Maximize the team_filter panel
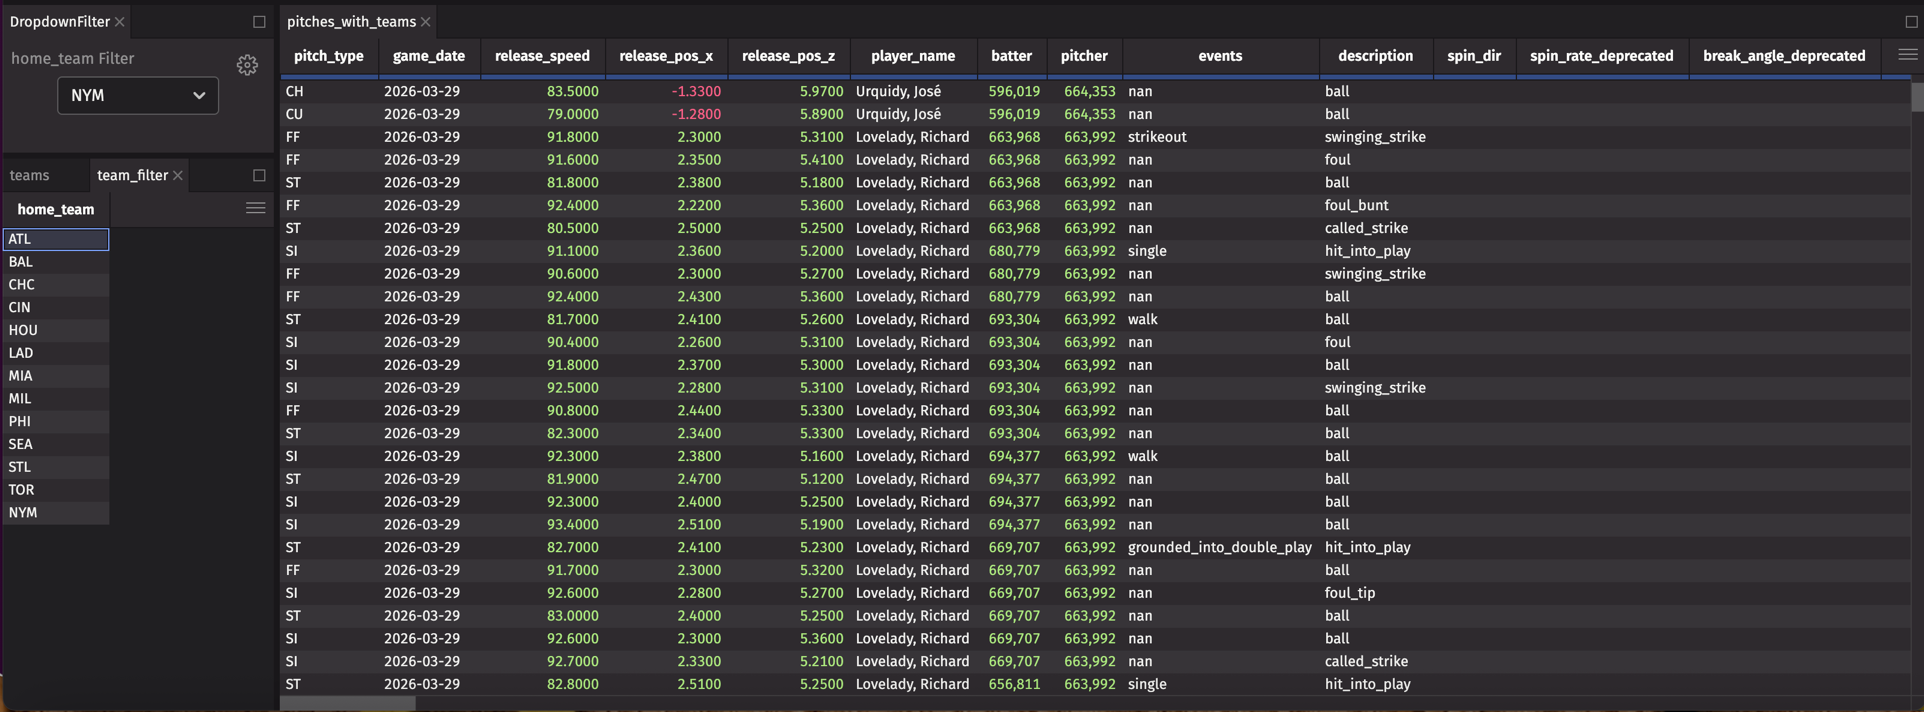The width and height of the screenshot is (1924, 712). click(x=259, y=176)
